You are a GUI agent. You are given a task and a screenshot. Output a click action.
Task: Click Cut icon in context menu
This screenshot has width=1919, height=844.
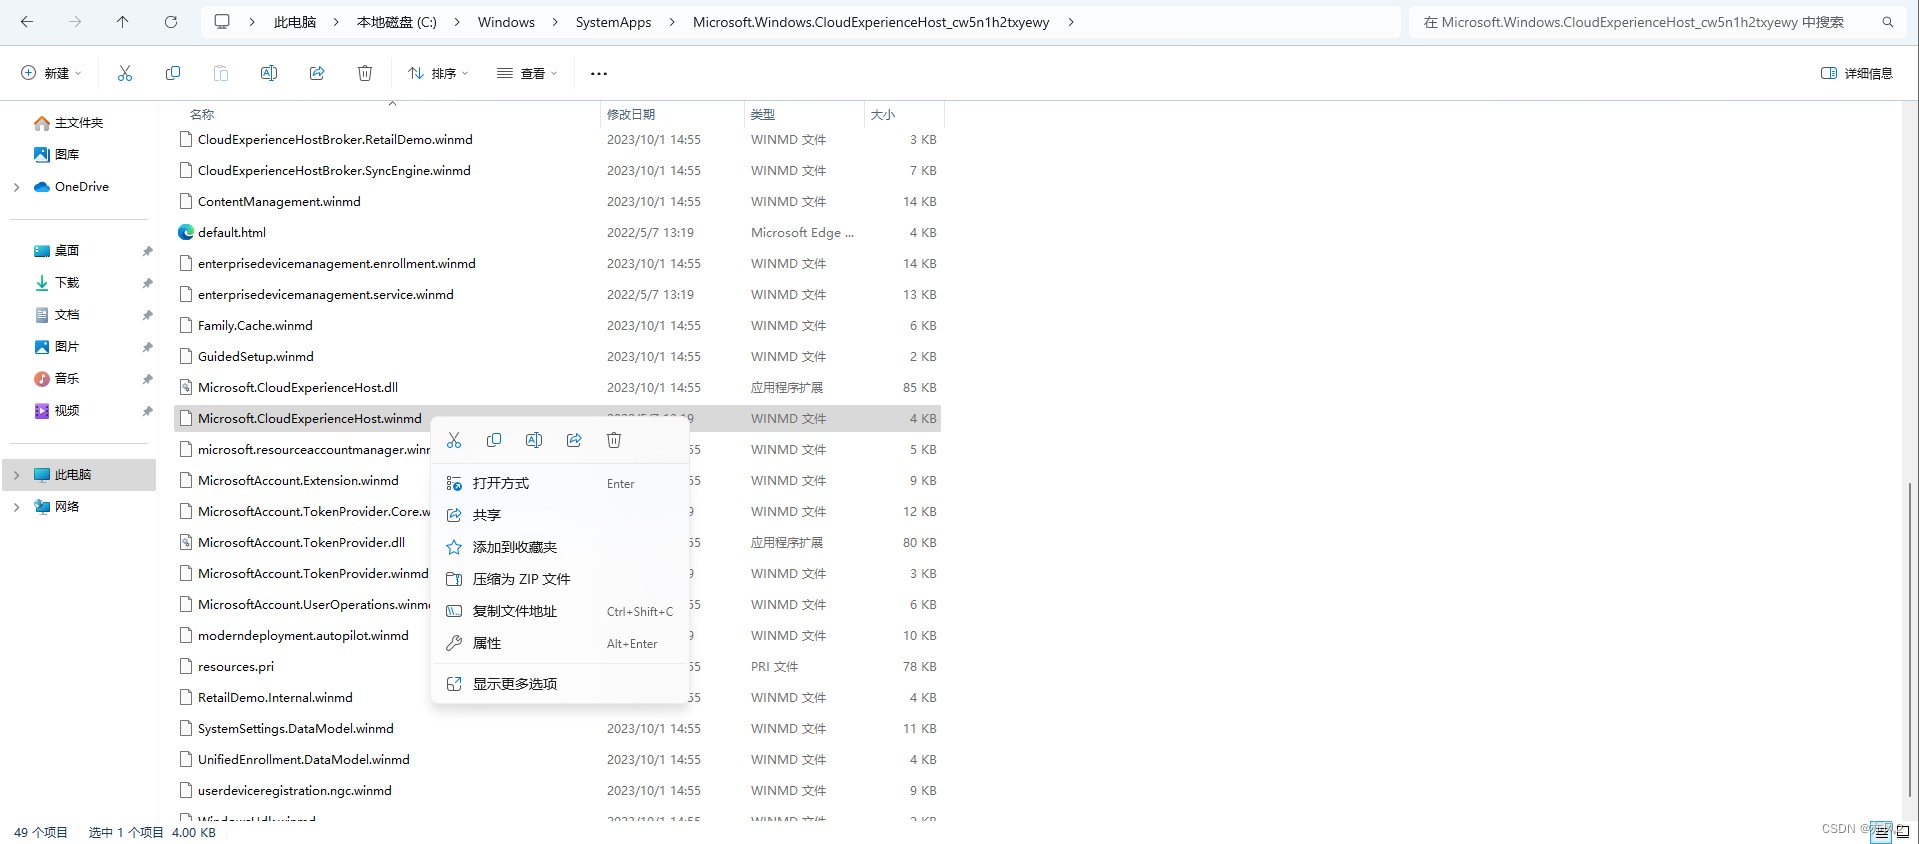tap(454, 440)
